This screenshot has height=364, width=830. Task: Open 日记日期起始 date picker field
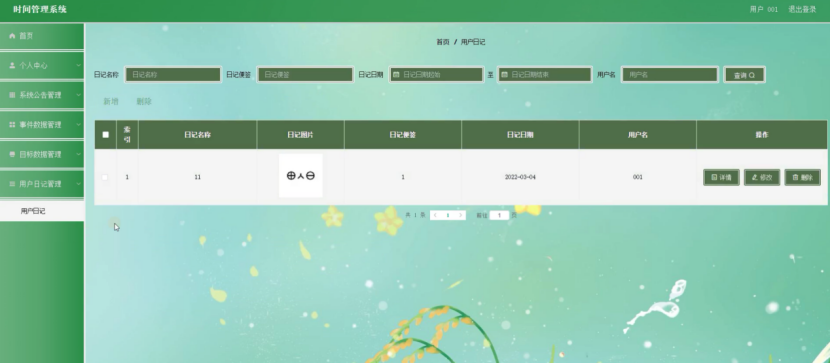(x=436, y=75)
